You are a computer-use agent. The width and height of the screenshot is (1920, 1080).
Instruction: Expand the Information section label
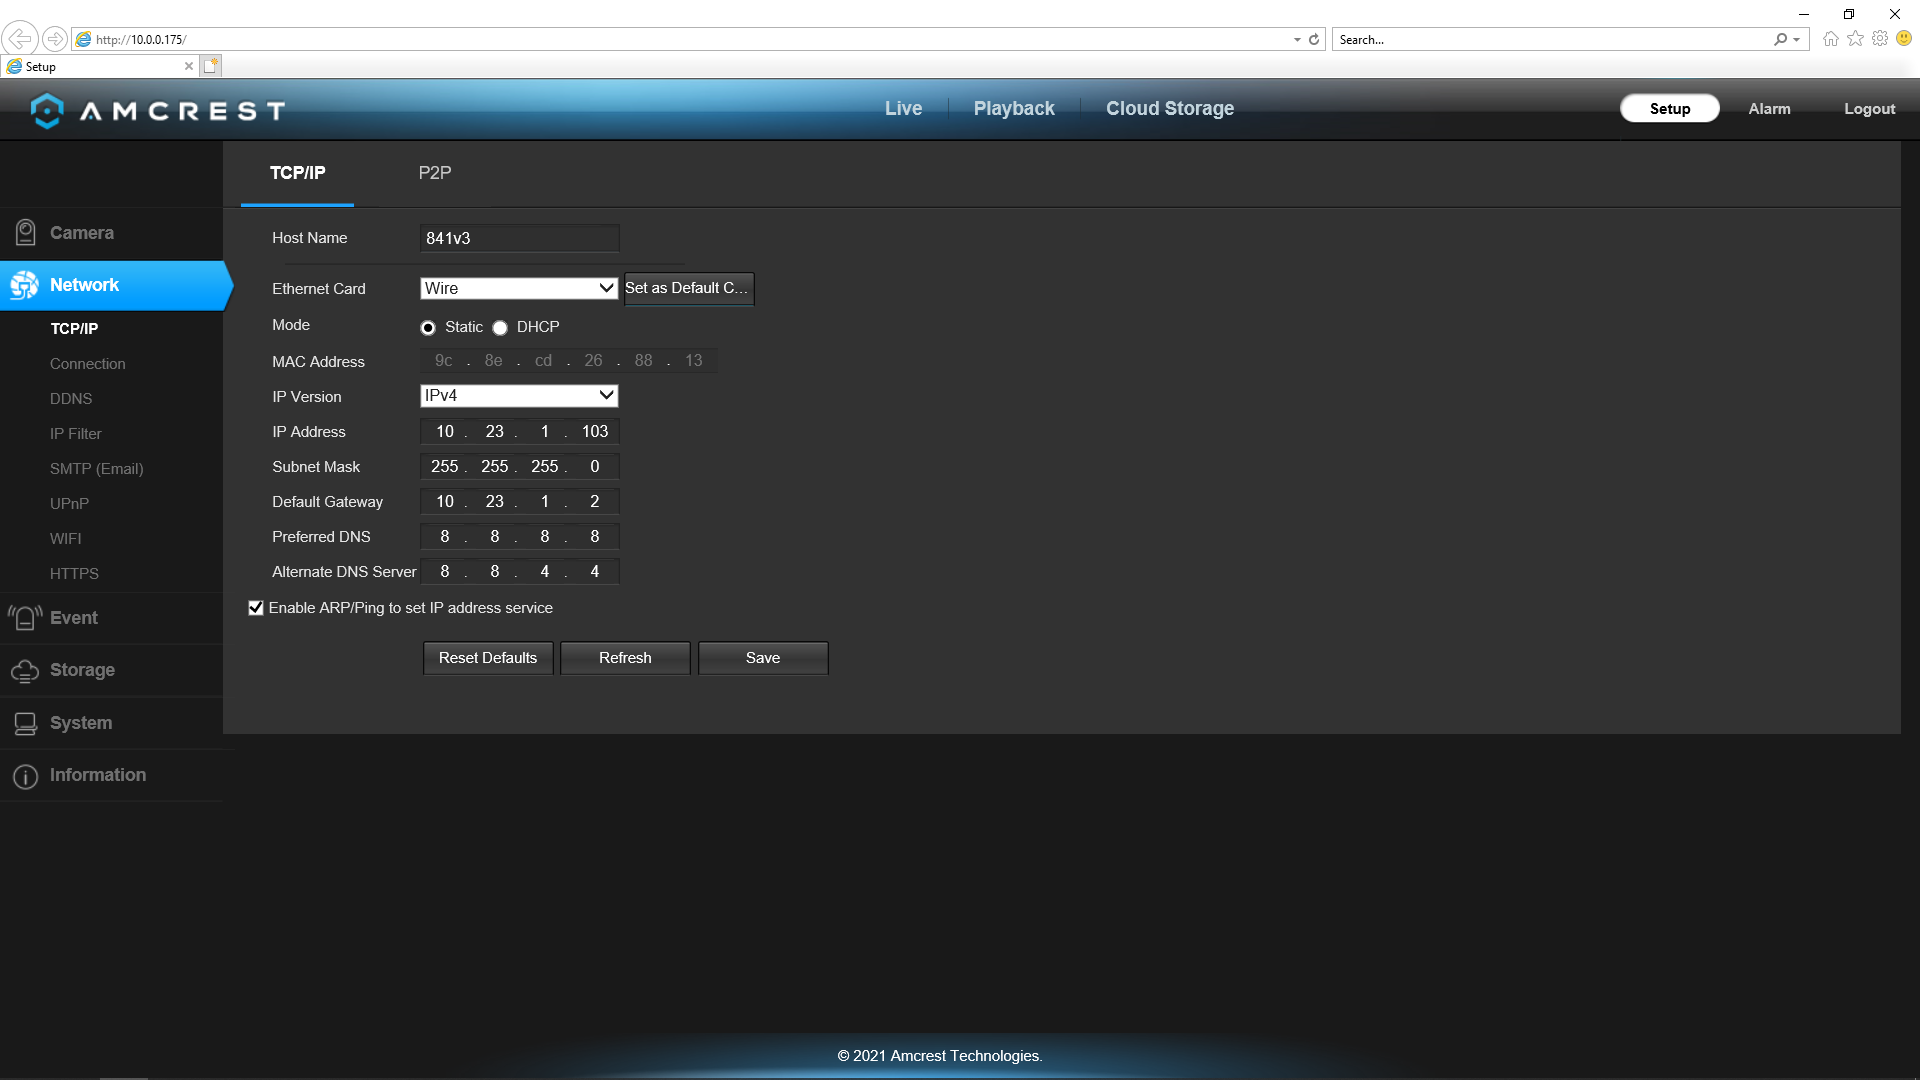(x=98, y=775)
